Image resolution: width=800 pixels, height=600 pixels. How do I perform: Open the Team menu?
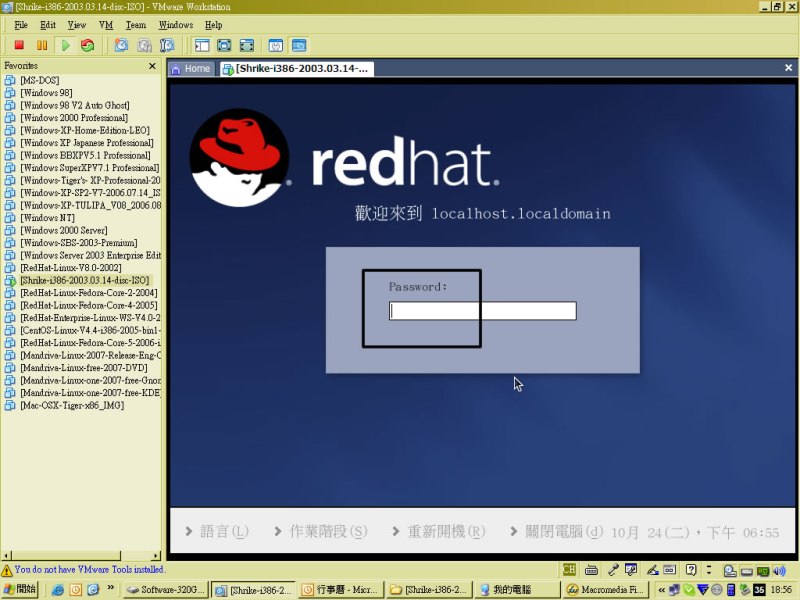tap(136, 25)
